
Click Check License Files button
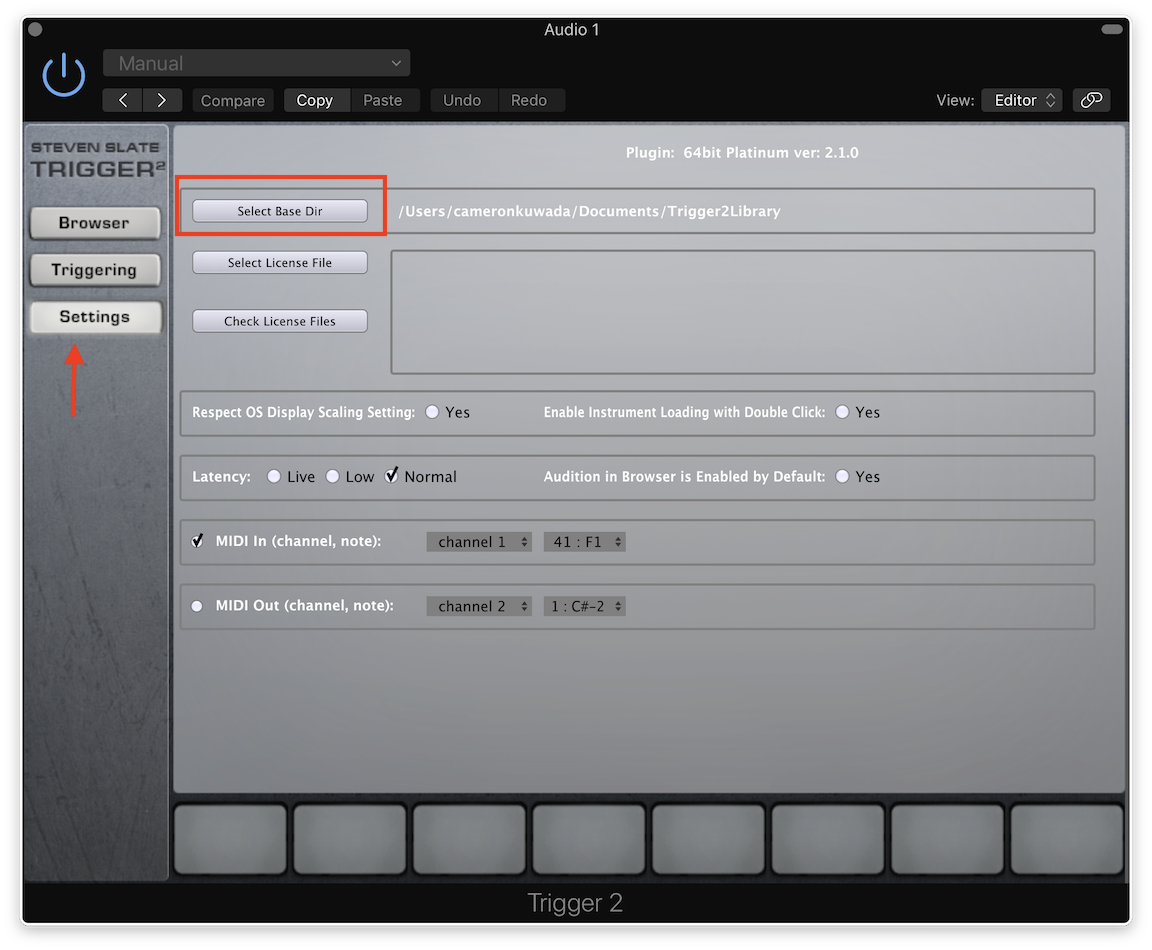(x=280, y=321)
